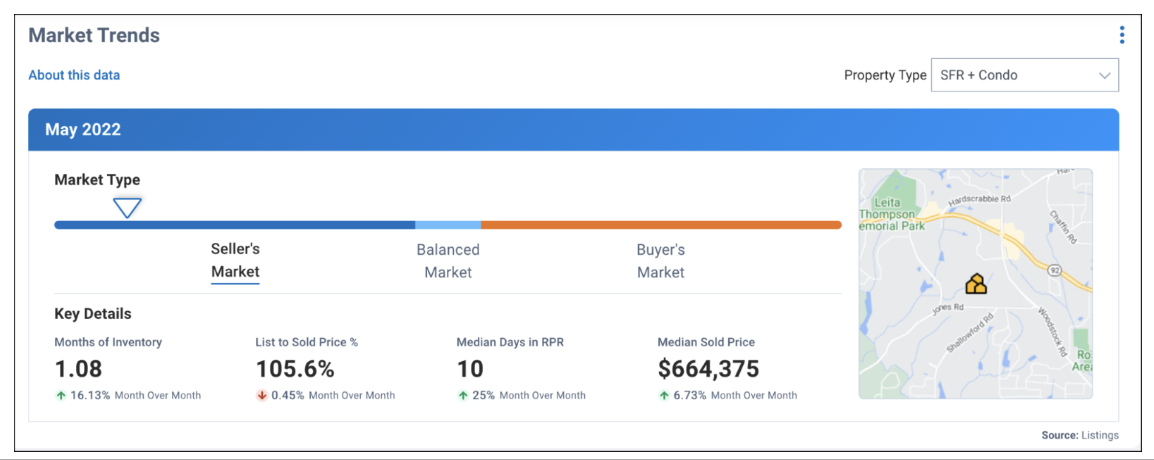The height and width of the screenshot is (460, 1154).
Task: Click the 105.6% list to sold value
Action: click(x=295, y=369)
